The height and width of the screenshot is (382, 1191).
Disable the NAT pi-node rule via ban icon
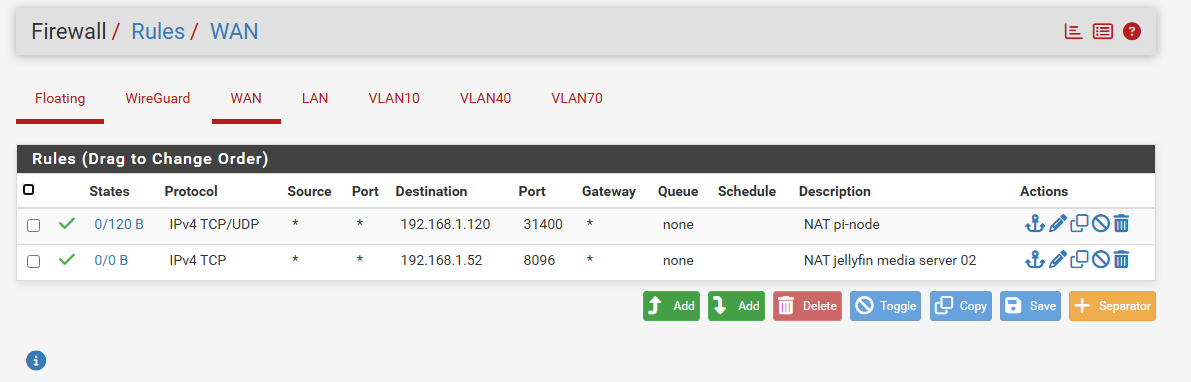pyautogui.click(x=1101, y=224)
